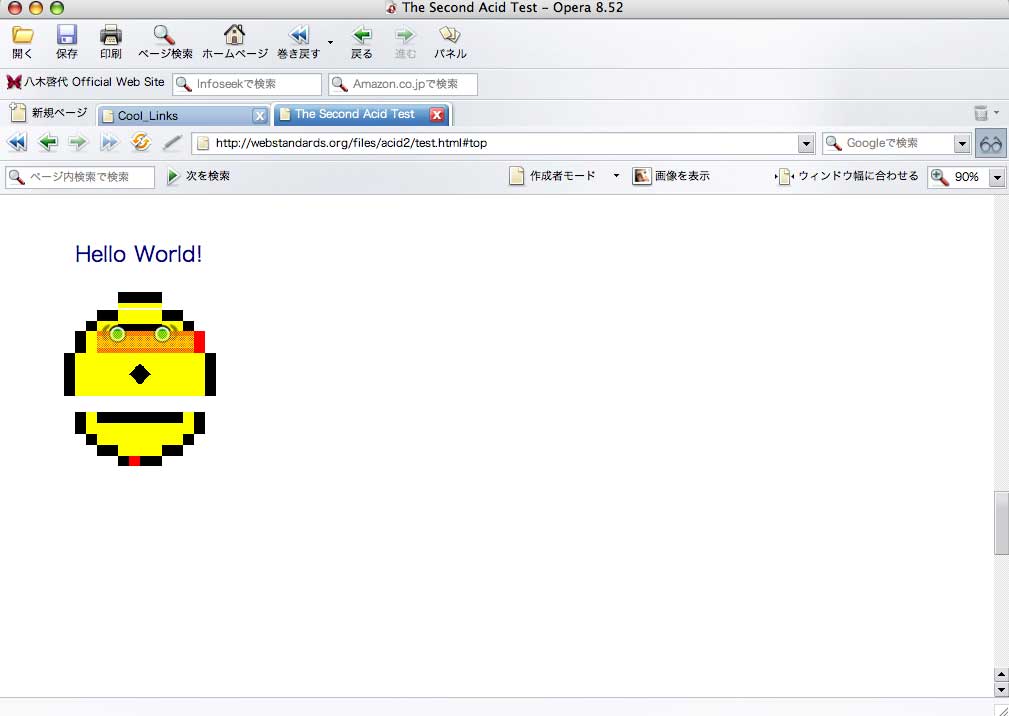Click the Print (印刷) printer icon
Screen dimensions: 1009x716
[x=111, y=35]
